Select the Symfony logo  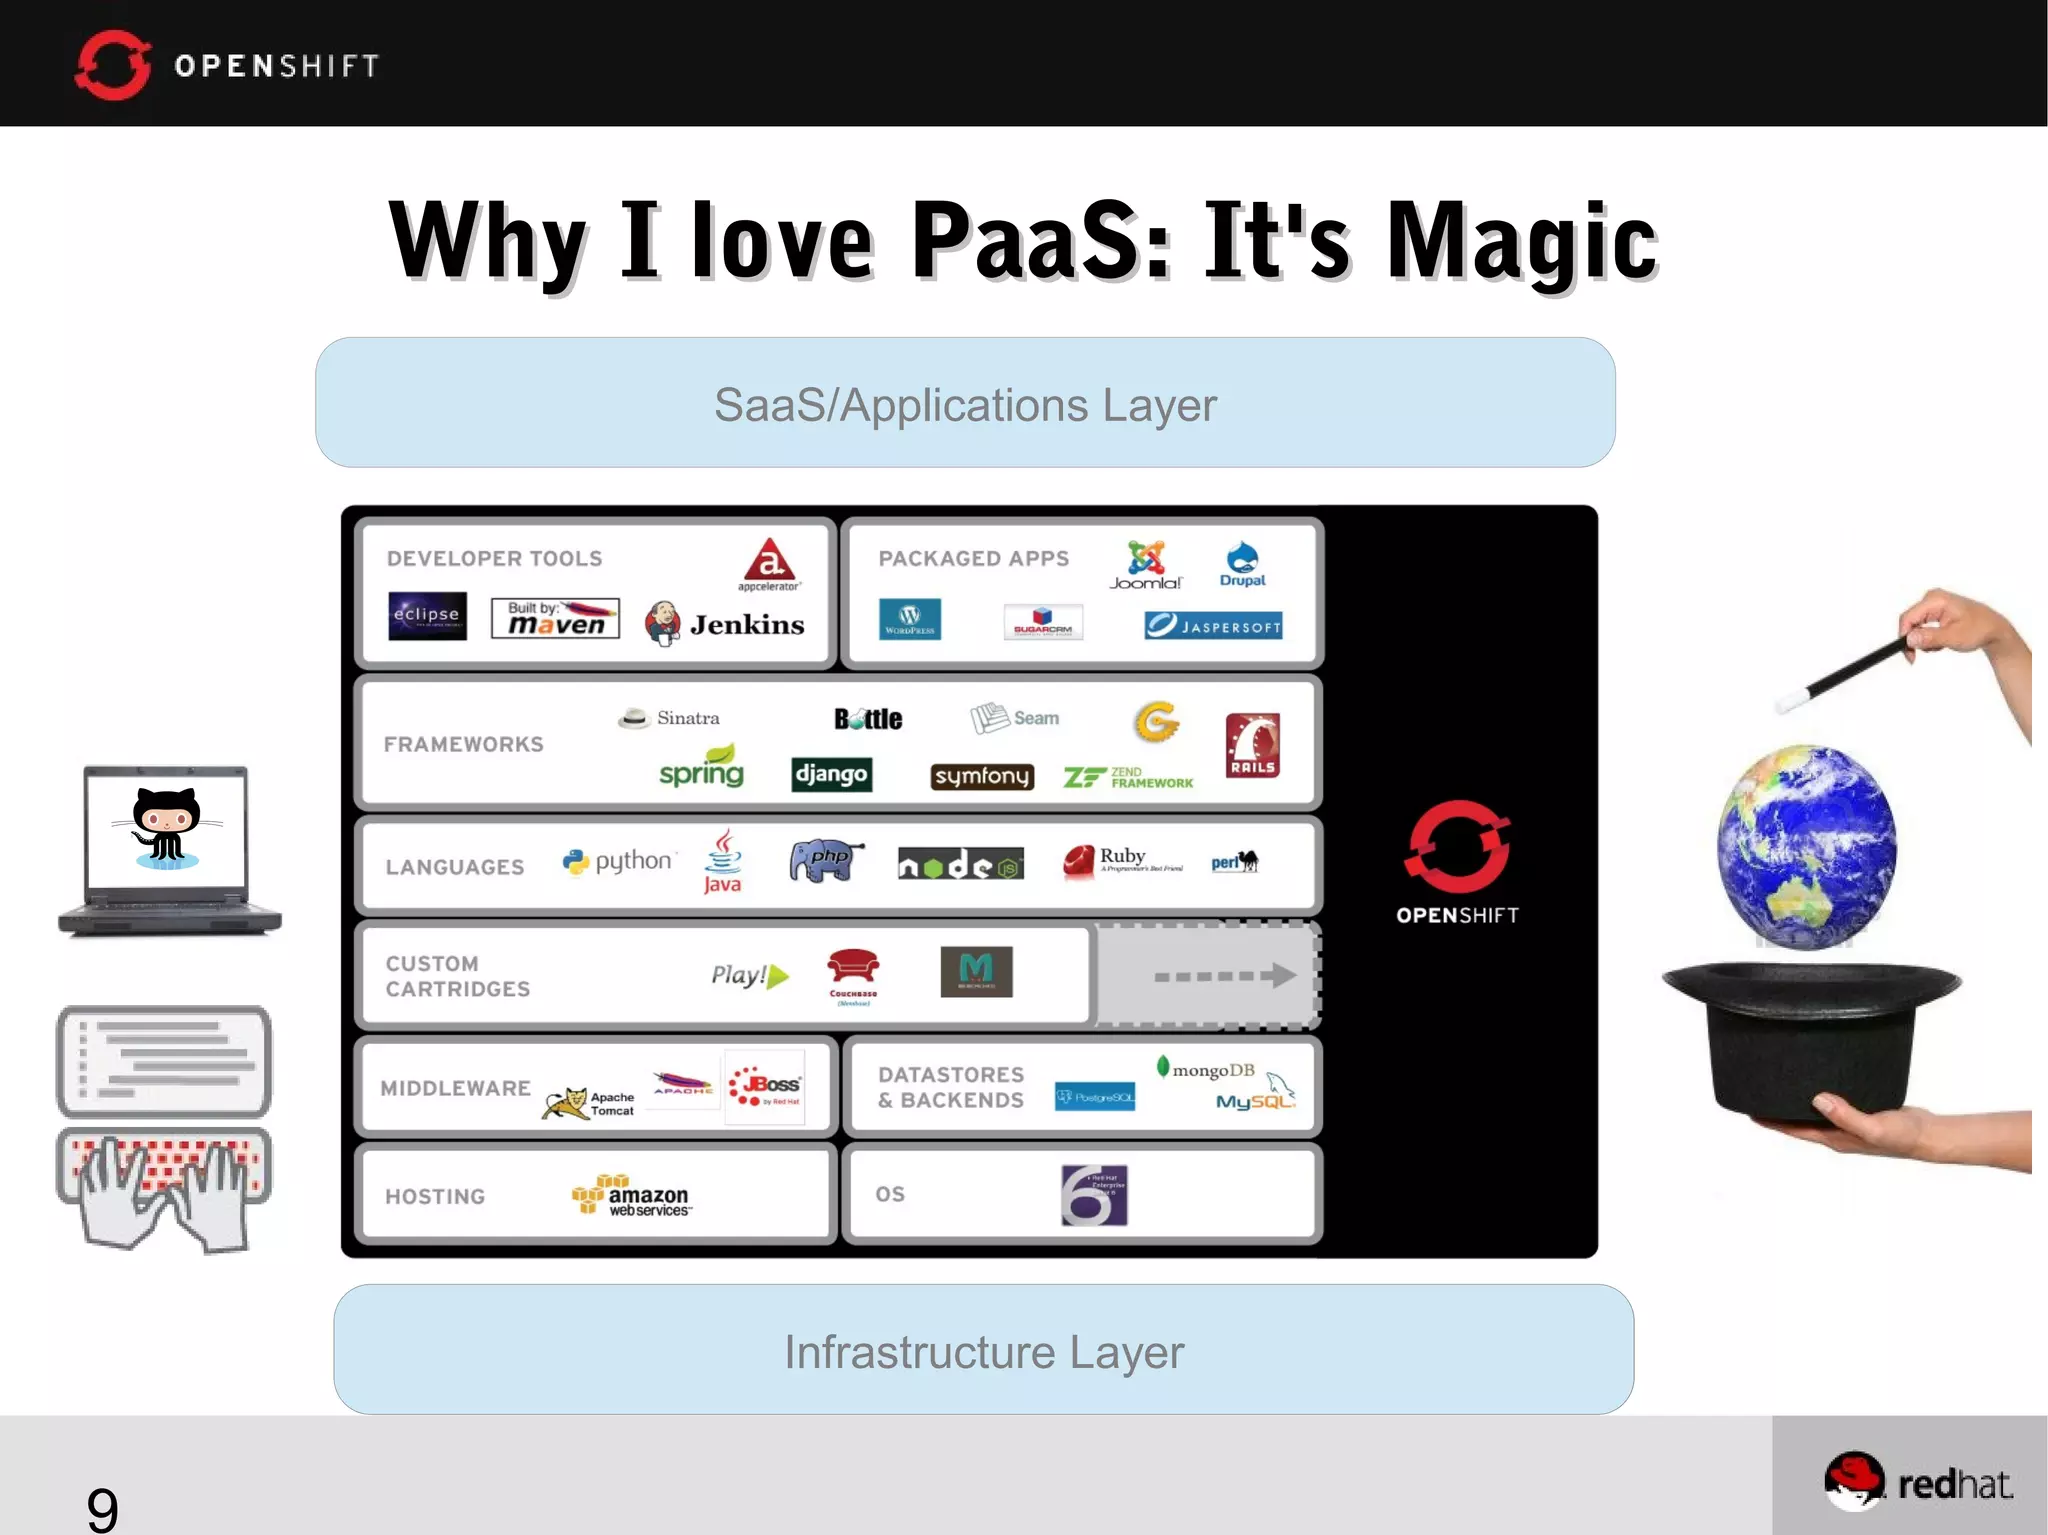(x=982, y=776)
